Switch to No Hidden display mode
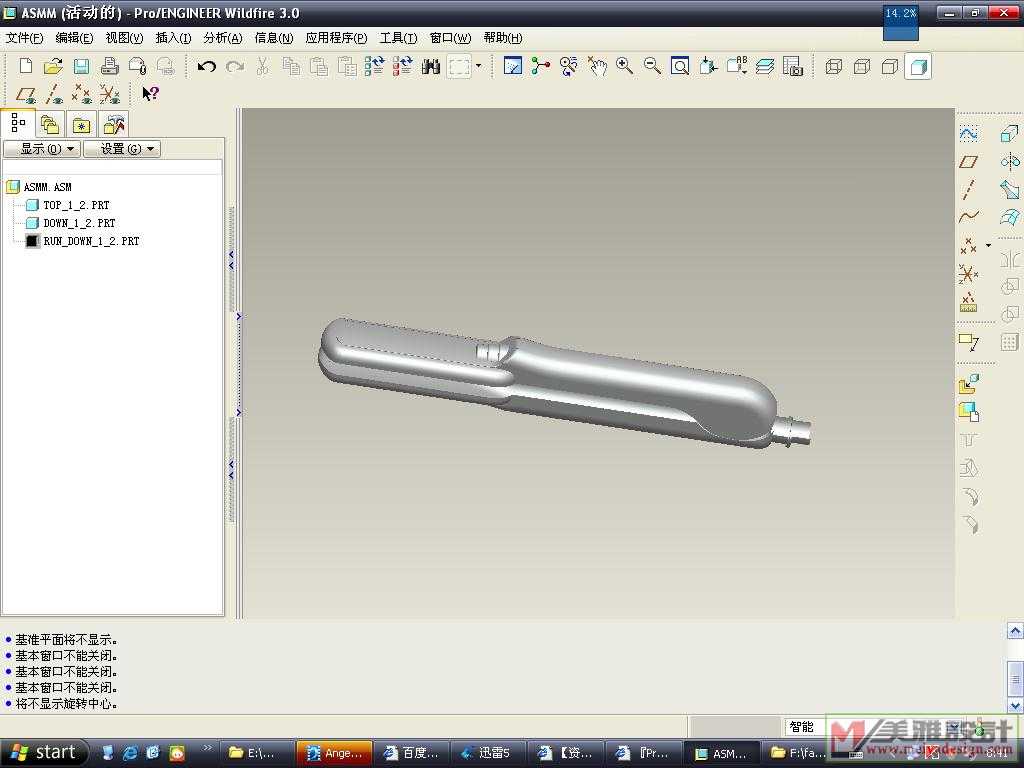Screen dimensions: 1024x768 [889, 66]
